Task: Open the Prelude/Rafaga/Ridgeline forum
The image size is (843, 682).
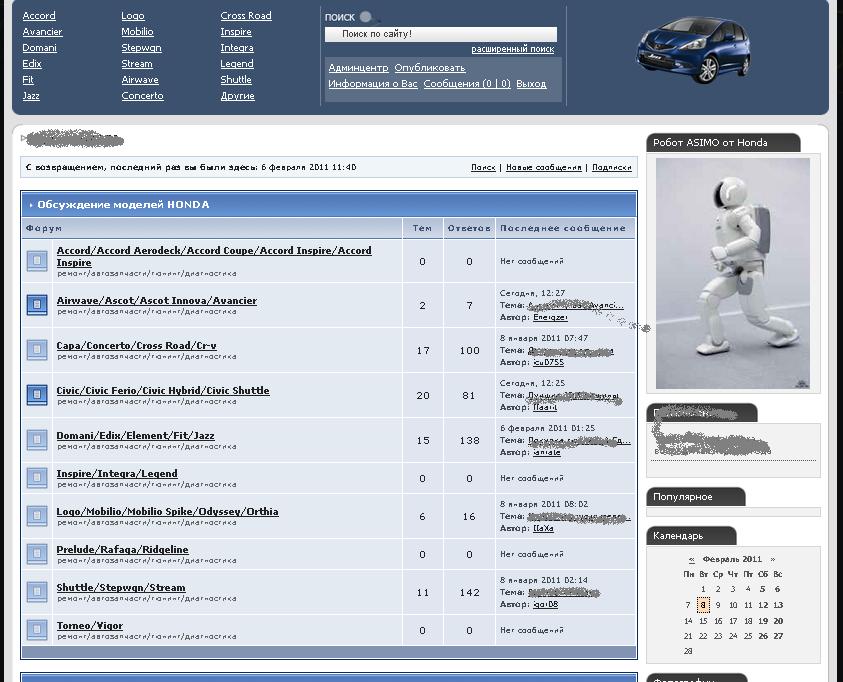Action: (x=123, y=550)
